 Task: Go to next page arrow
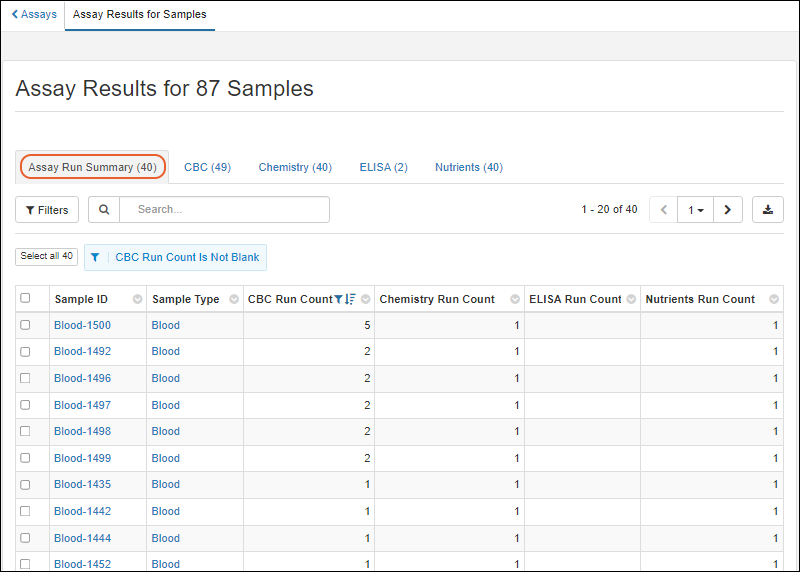coord(727,210)
